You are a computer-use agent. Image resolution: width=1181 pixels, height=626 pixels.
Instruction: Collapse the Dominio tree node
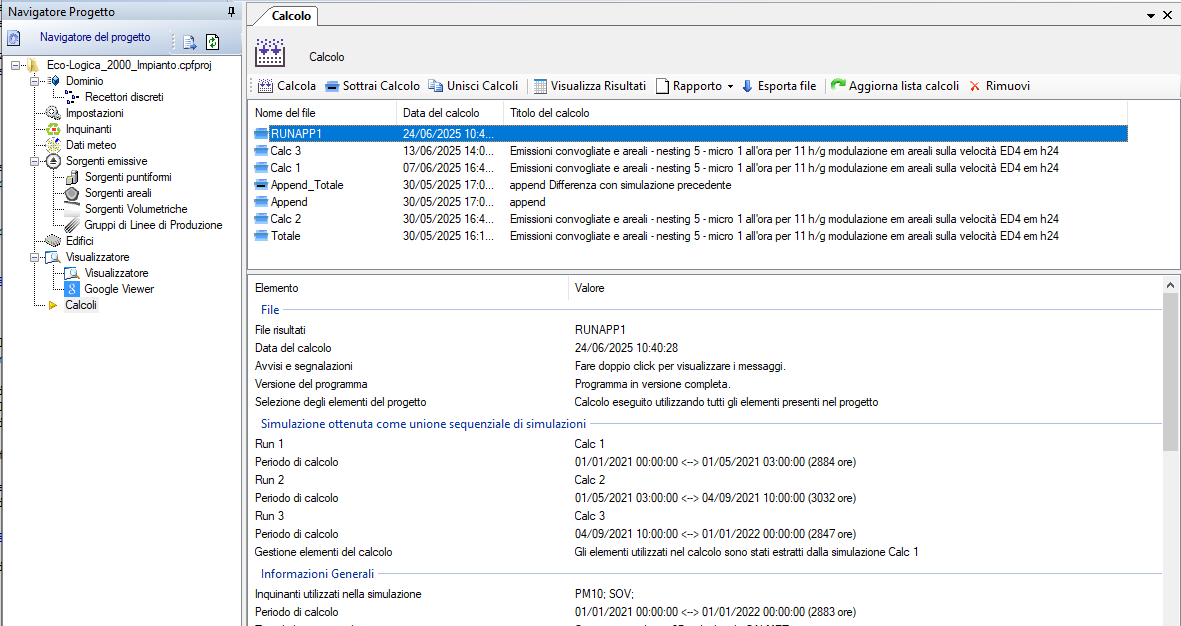coord(35,81)
